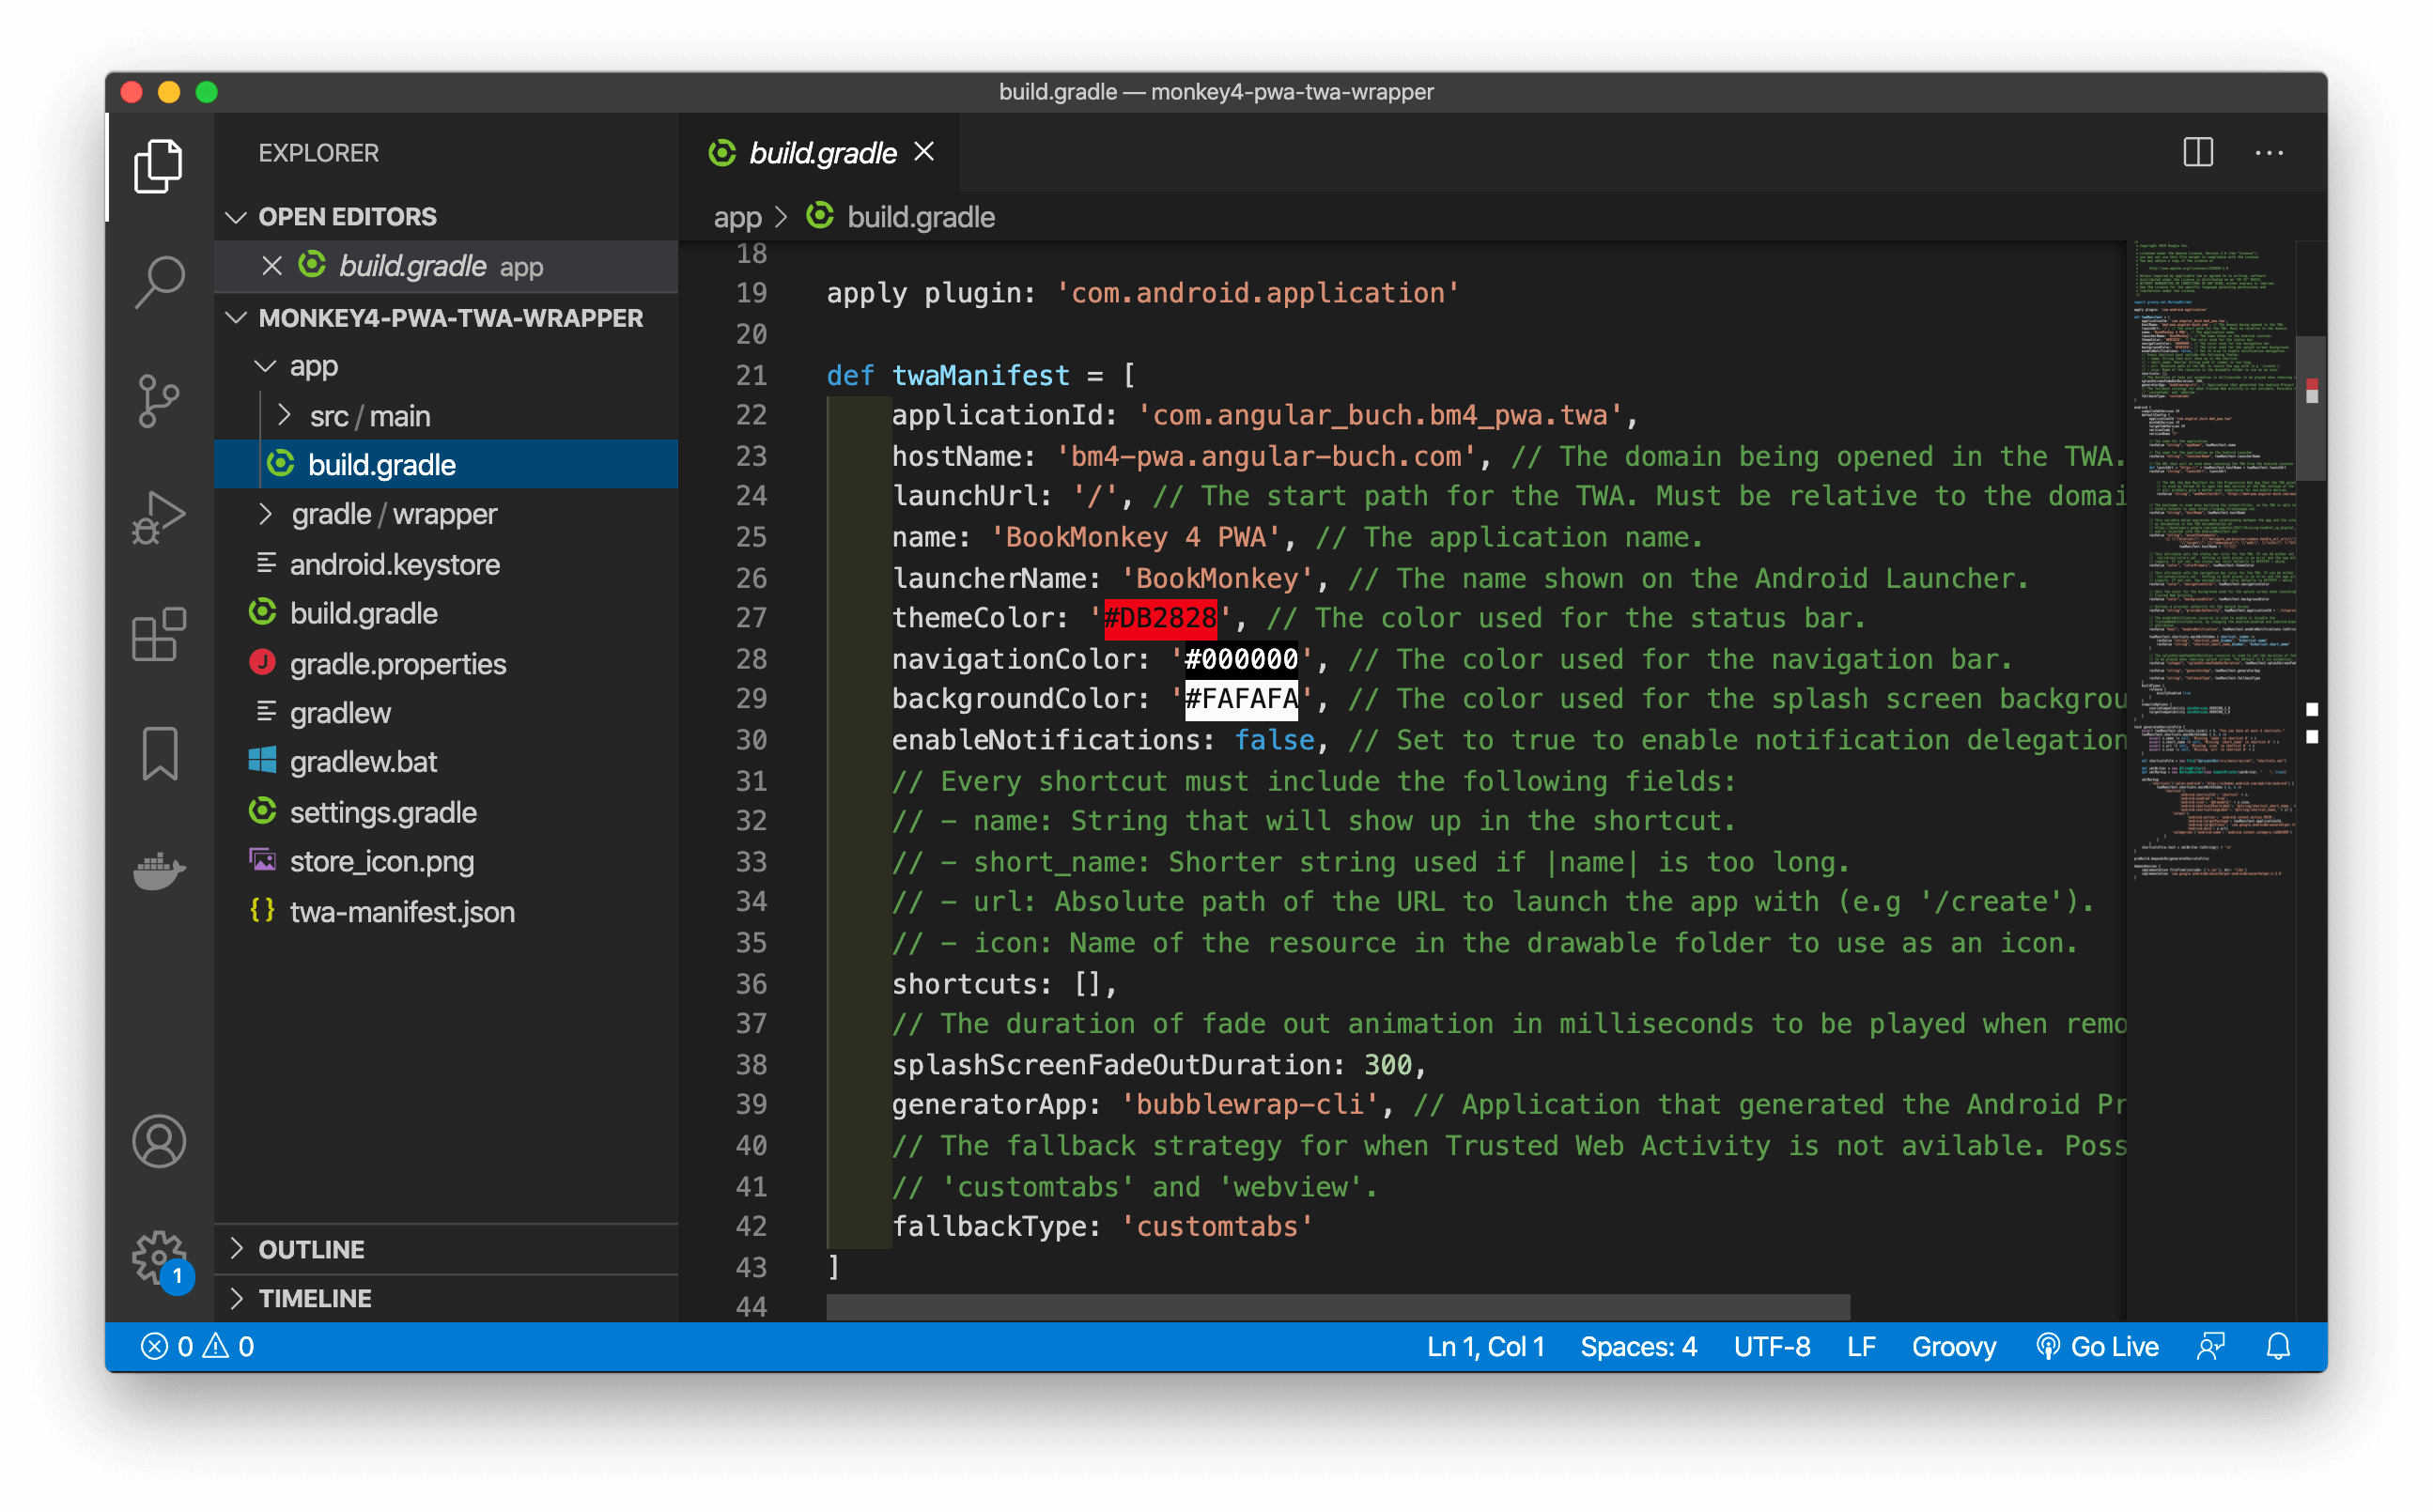Viewport: 2433px width, 1512px height.
Task: Click line number 27 in gutter
Action: point(751,618)
